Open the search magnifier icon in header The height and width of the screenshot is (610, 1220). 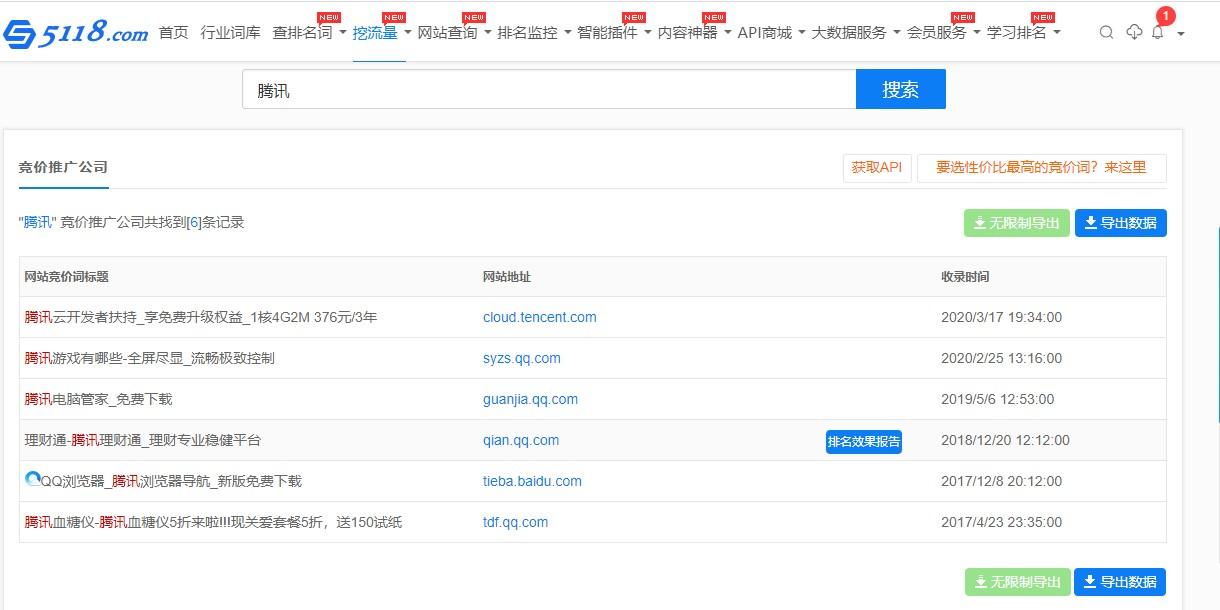[x=1106, y=32]
